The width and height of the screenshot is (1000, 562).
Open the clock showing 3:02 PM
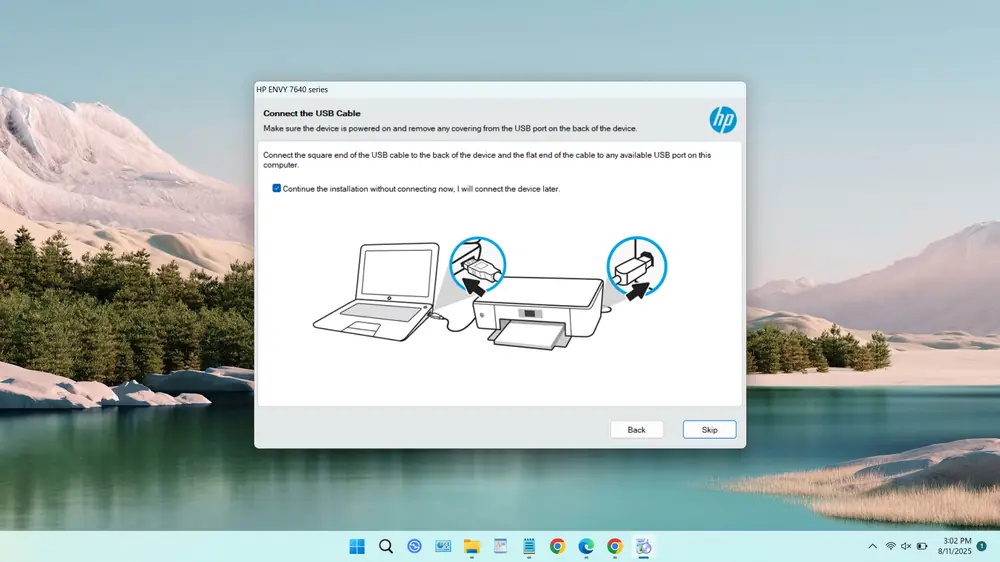(x=954, y=546)
